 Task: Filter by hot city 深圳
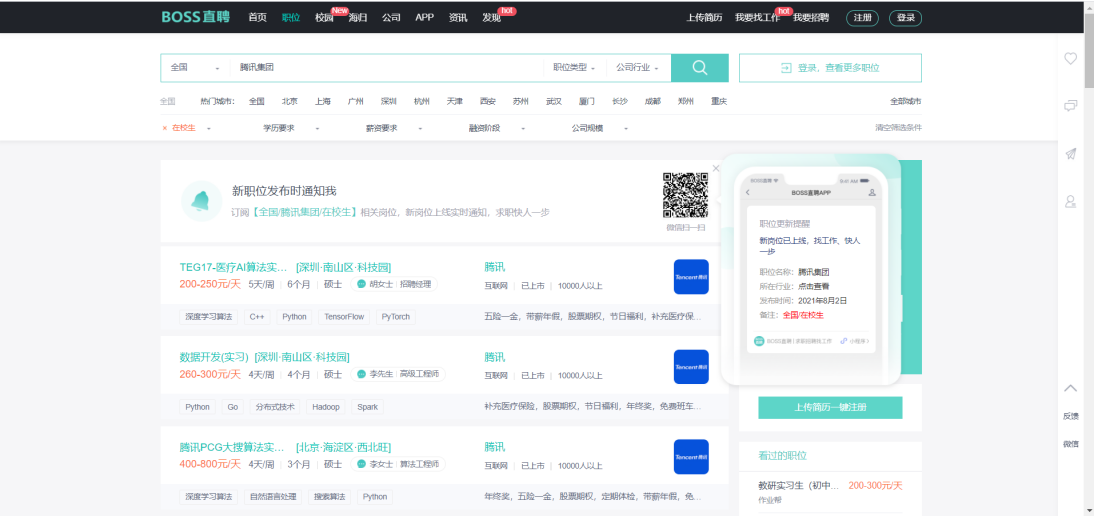pos(389,101)
